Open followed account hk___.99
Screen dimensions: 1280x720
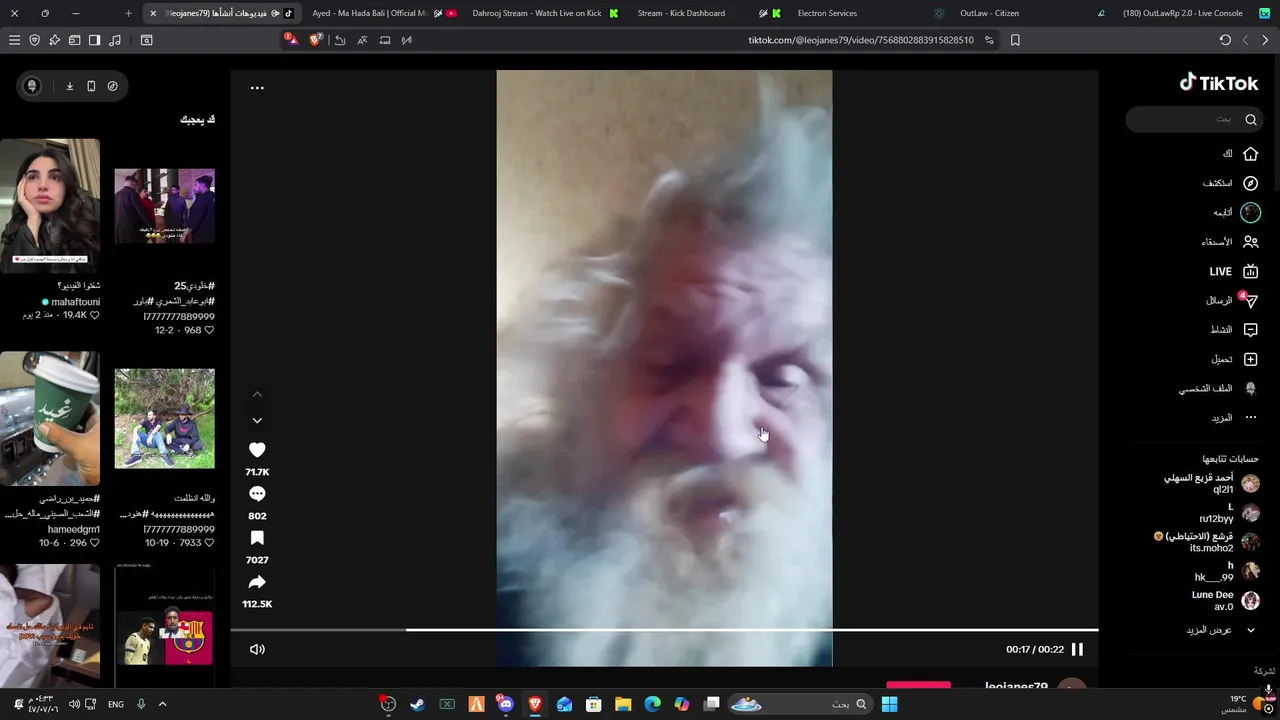(1226, 571)
